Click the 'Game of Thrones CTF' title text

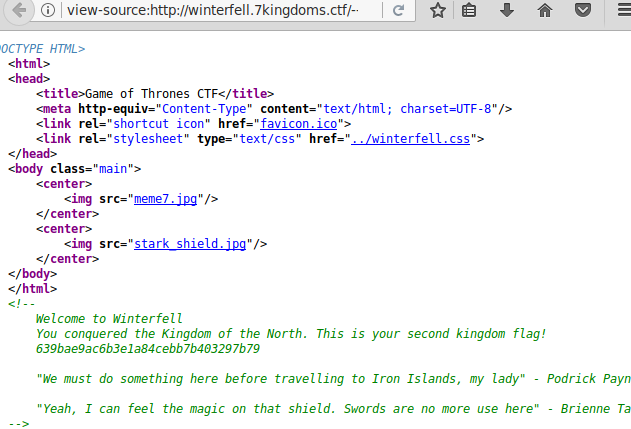point(151,94)
